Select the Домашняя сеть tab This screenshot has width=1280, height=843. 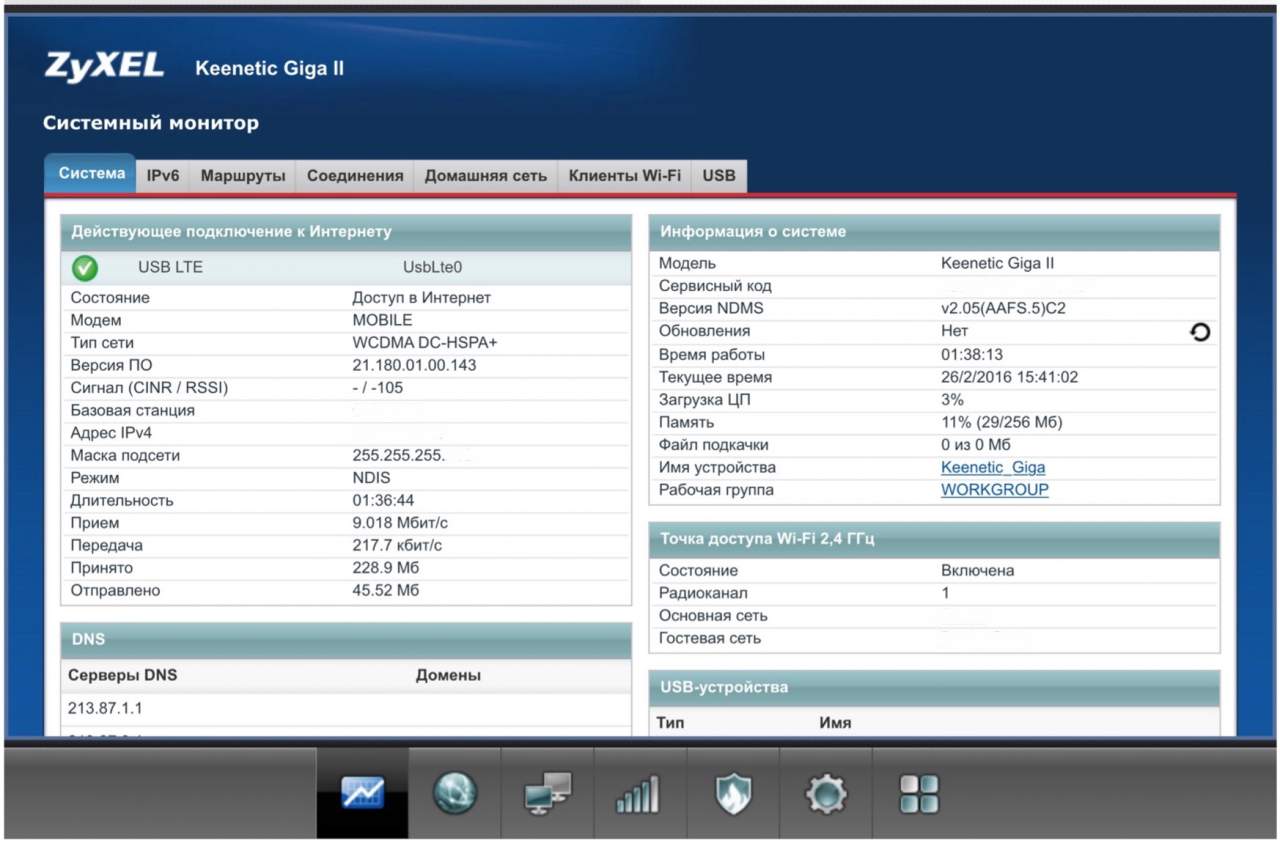(x=486, y=176)
